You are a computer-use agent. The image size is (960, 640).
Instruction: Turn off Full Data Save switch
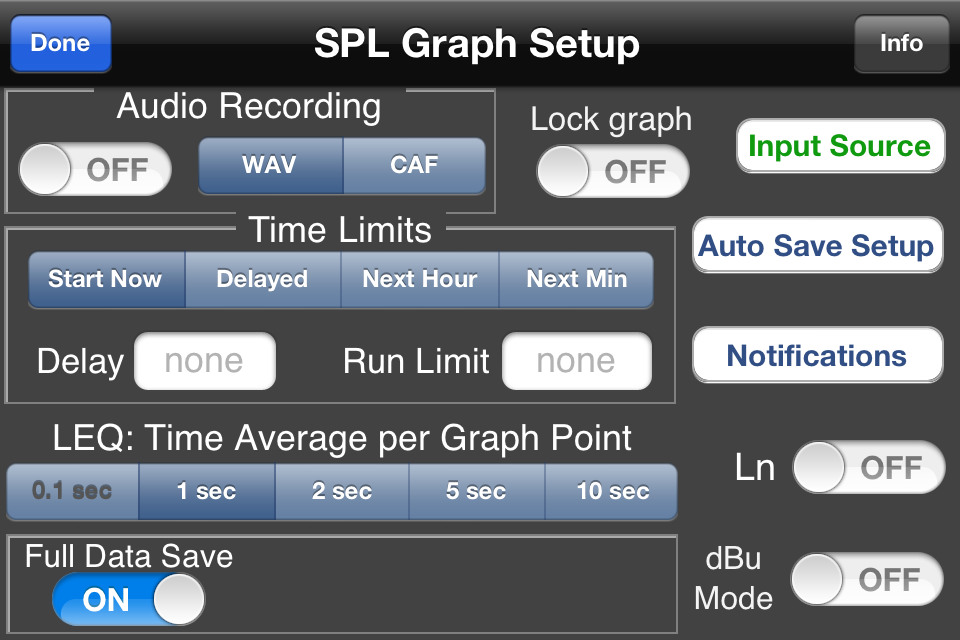tap(129, 599)
